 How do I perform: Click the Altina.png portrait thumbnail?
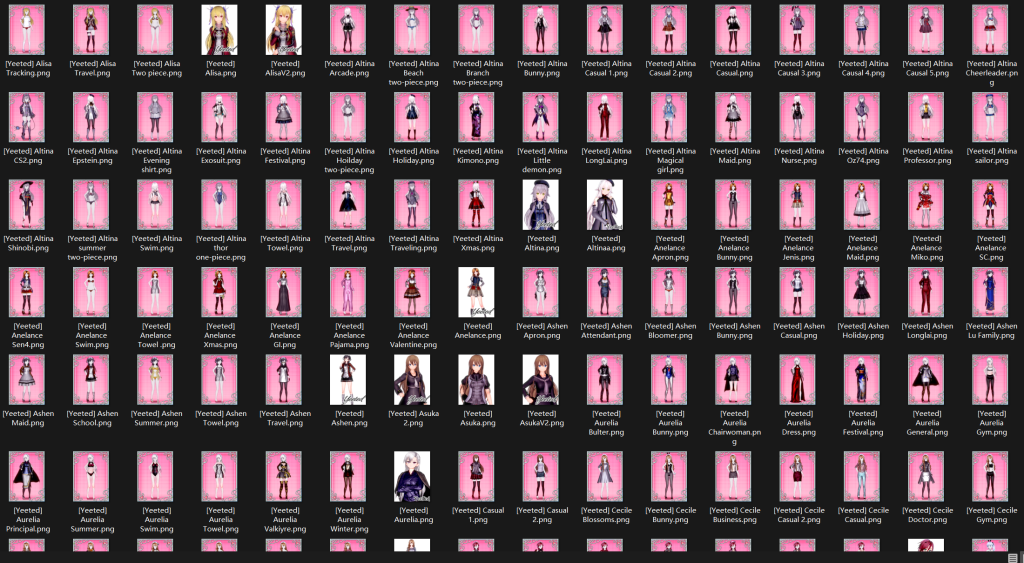(541, 205)
